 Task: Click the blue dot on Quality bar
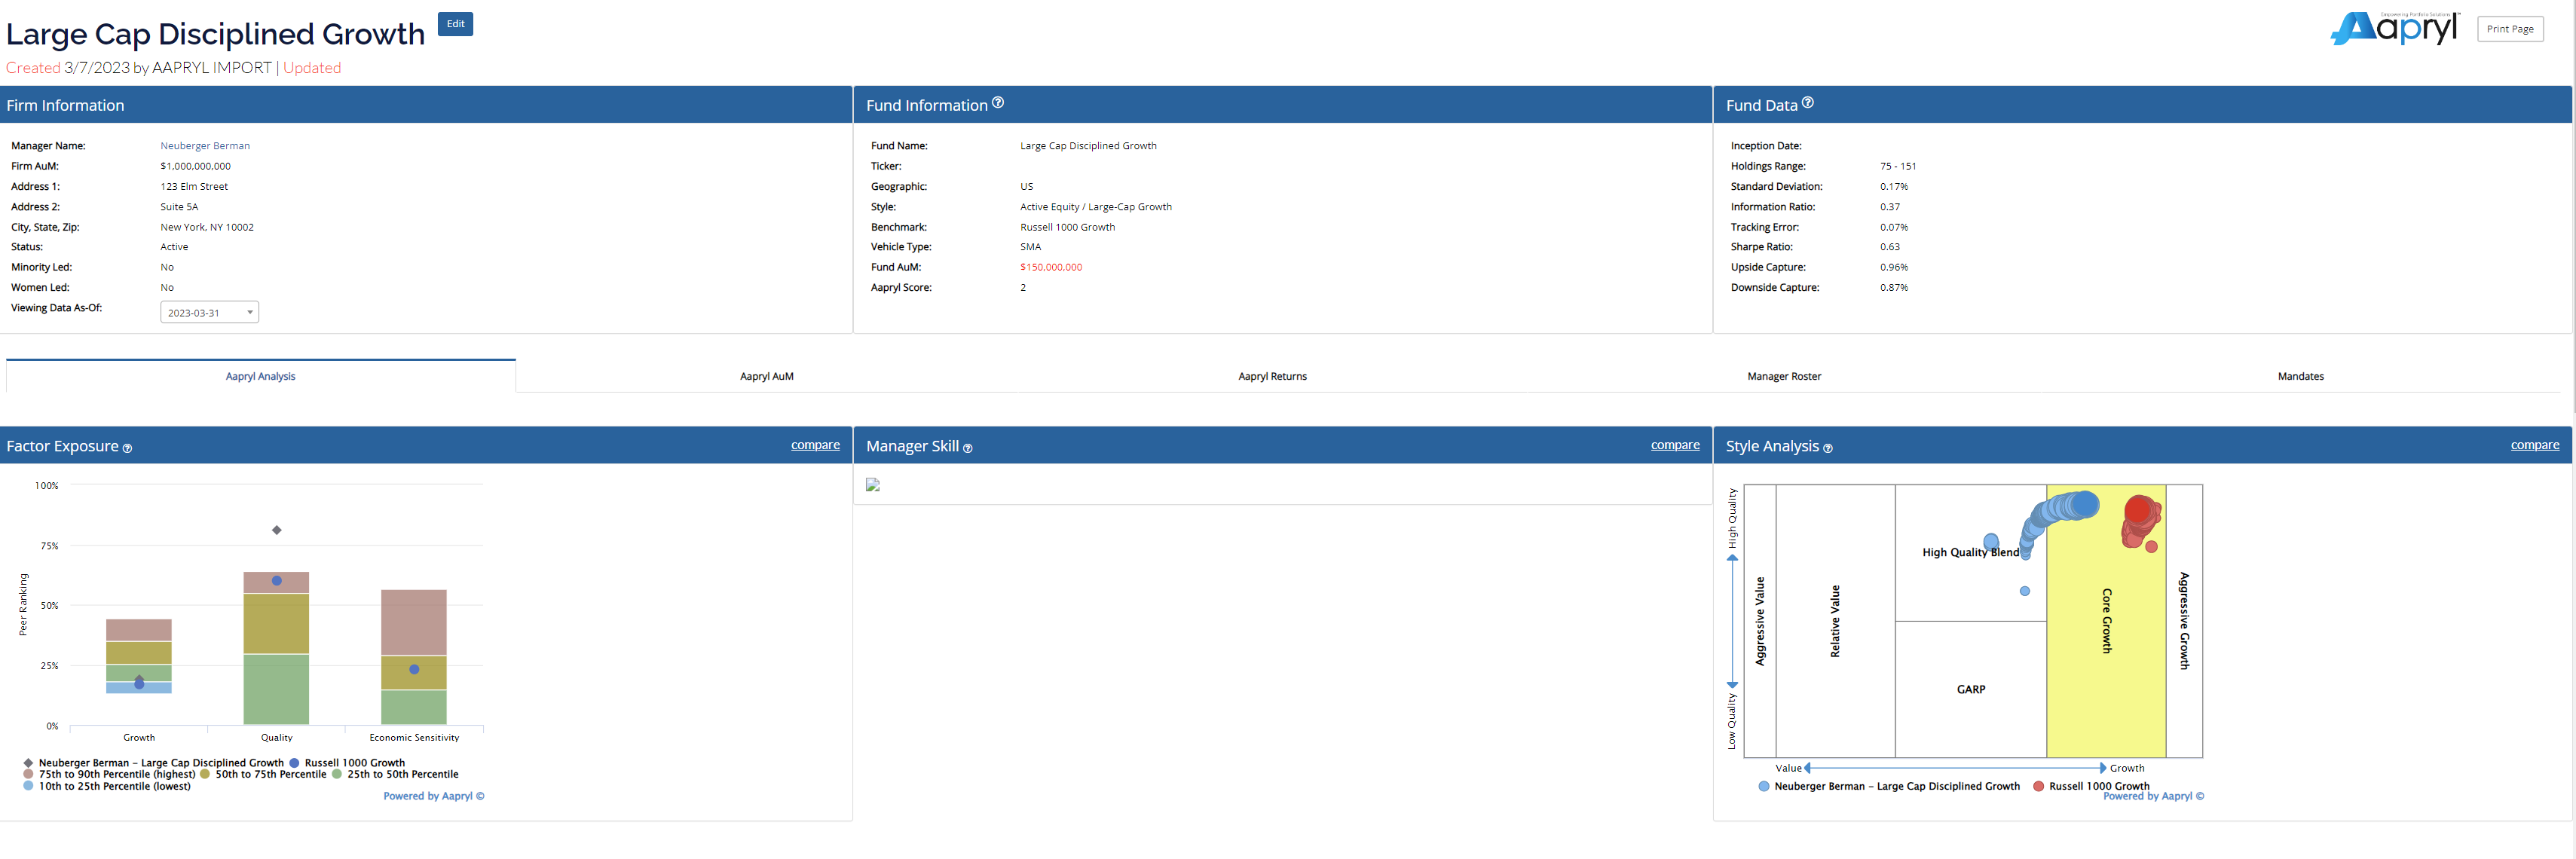(277, 581)
